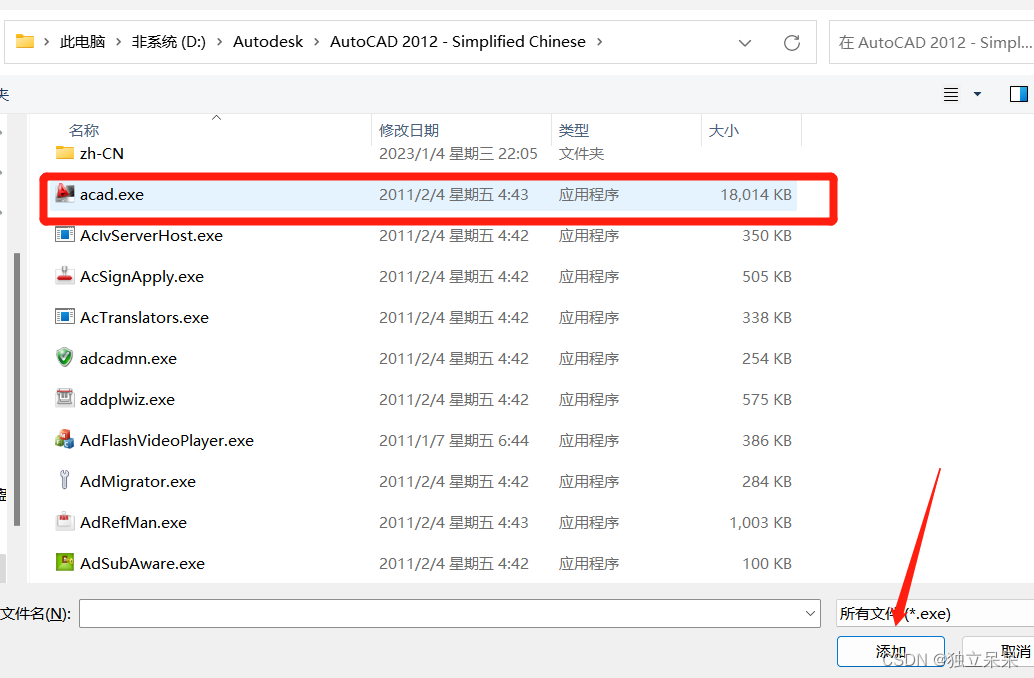Click the 254 KB size of adcadmn.exe
Viewport: 1034px width, 678px height.
click(x=767, y=358)
